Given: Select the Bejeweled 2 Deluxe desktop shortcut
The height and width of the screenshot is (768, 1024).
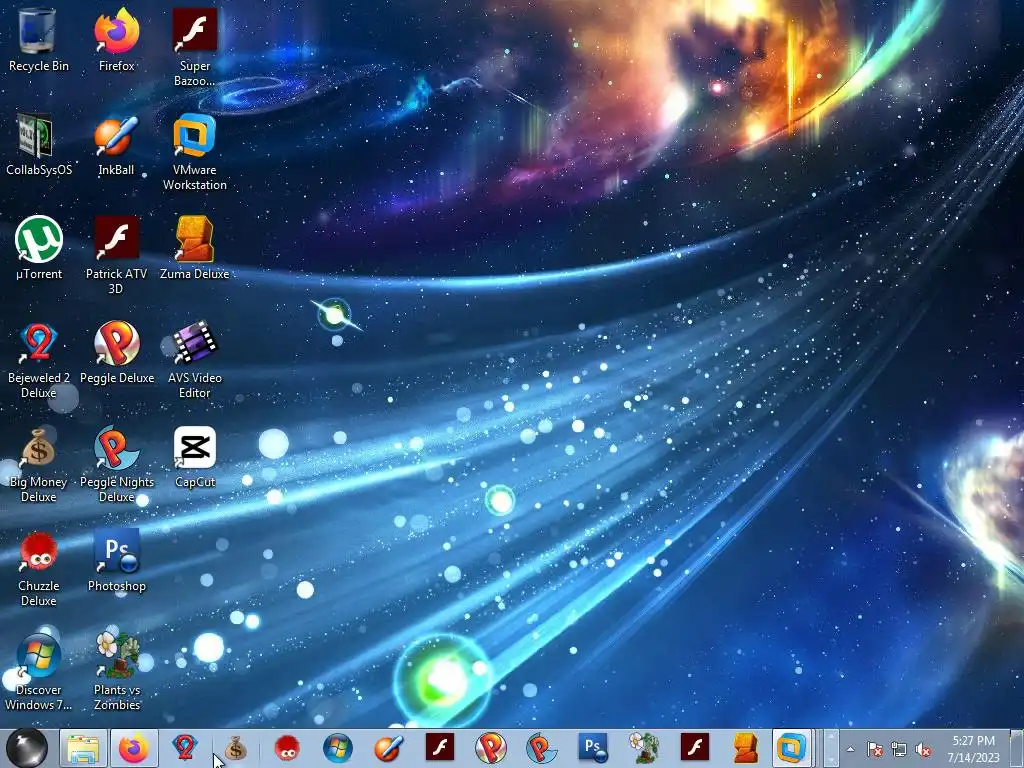Looking at the screenshot, I should point(39,359).
